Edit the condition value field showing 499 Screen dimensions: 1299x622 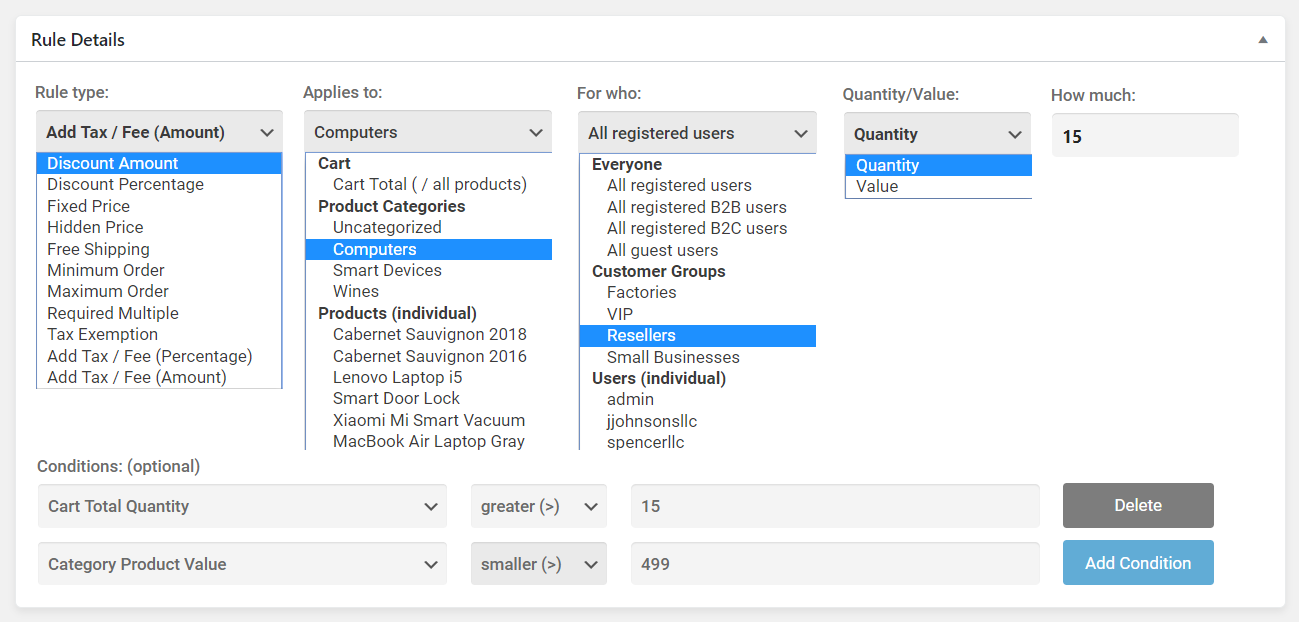835,564
